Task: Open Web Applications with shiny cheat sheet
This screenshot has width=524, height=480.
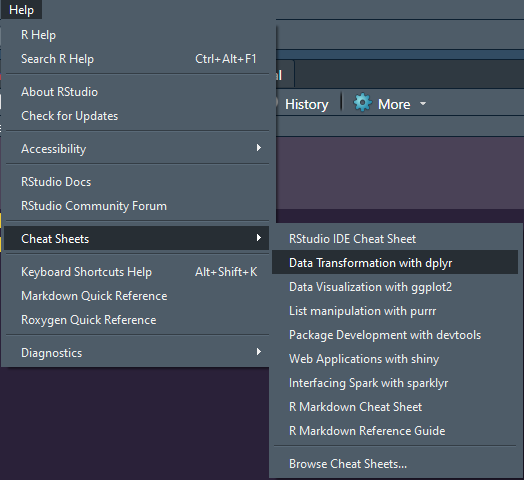Action: pyautogui.click(x=395, y=359)
